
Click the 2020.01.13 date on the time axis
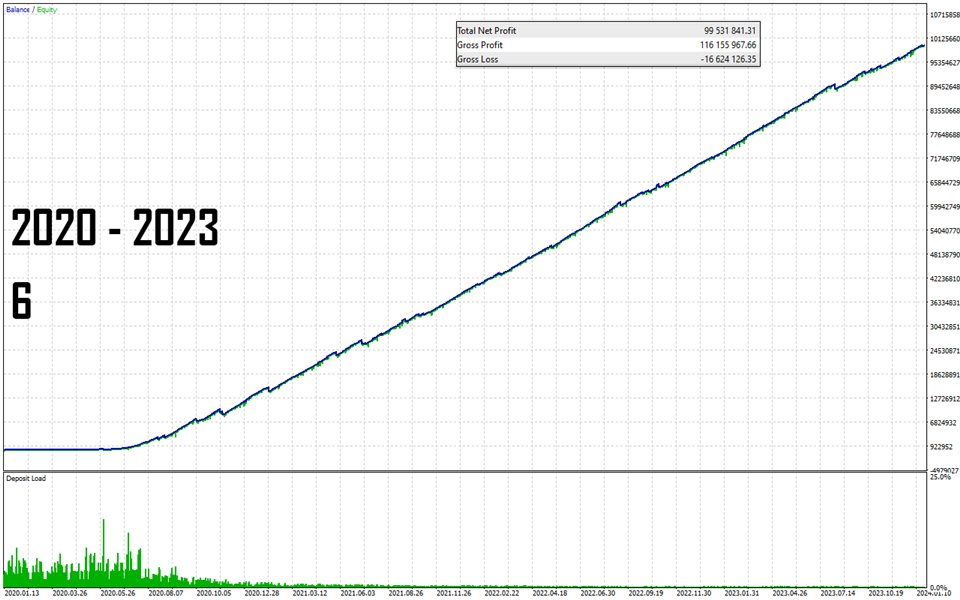[x=24, y=593]
